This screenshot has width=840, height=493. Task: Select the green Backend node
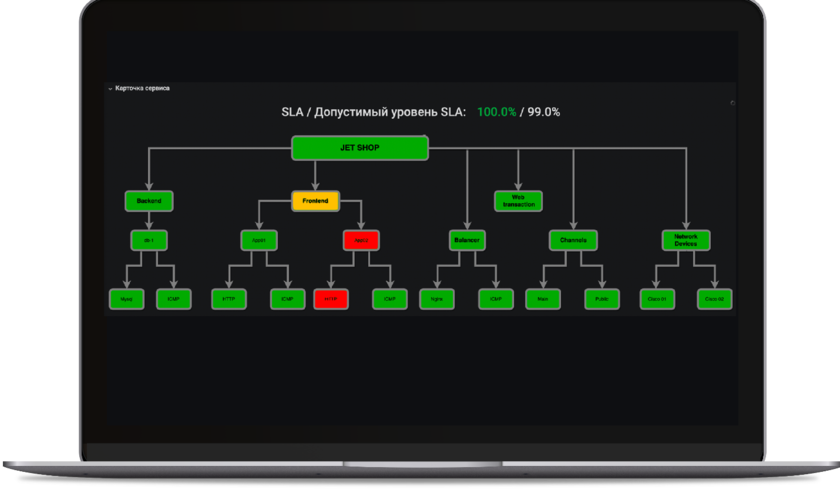click(x=149, y=201)
